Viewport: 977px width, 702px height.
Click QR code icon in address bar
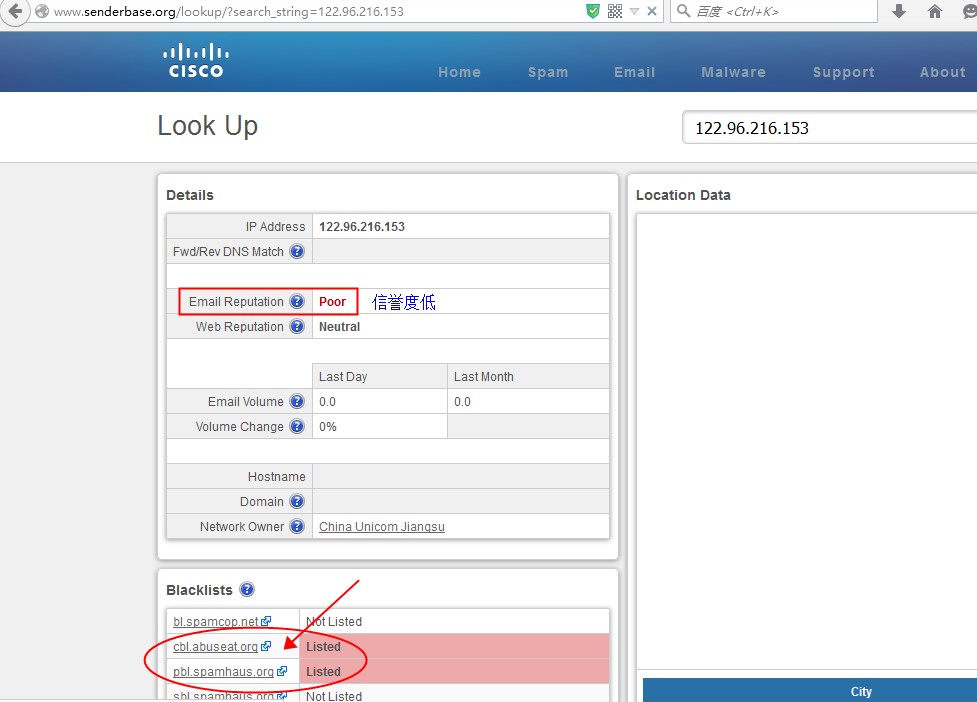(615, 11)
